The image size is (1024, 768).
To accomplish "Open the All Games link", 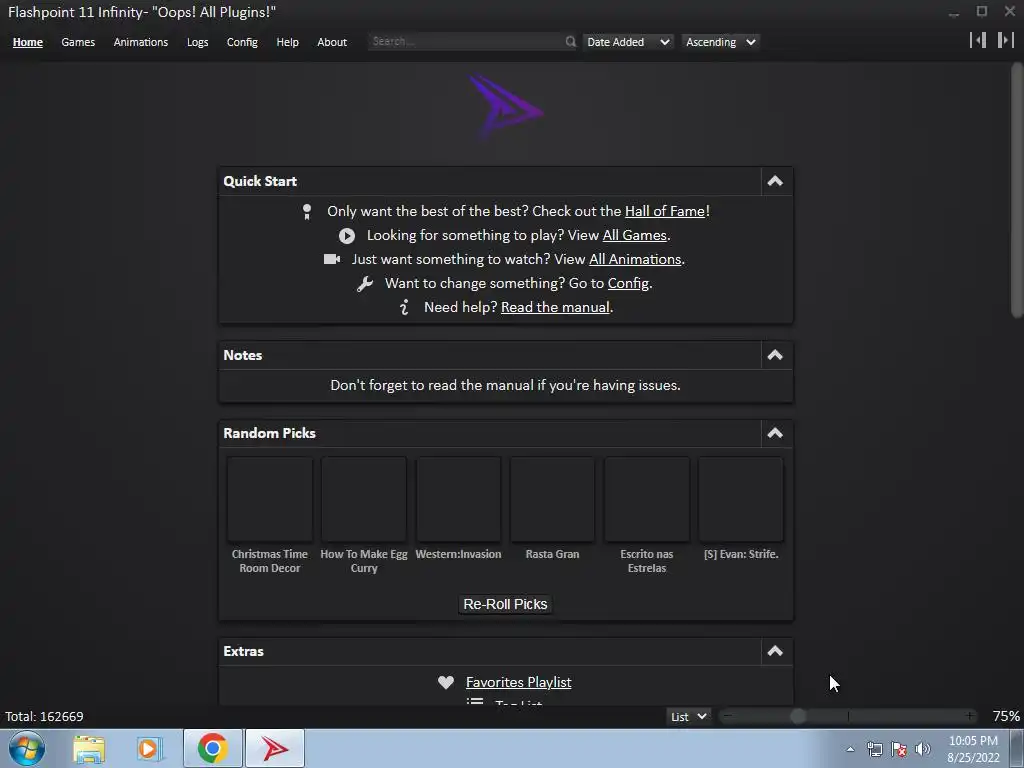I will coord(634,236).
